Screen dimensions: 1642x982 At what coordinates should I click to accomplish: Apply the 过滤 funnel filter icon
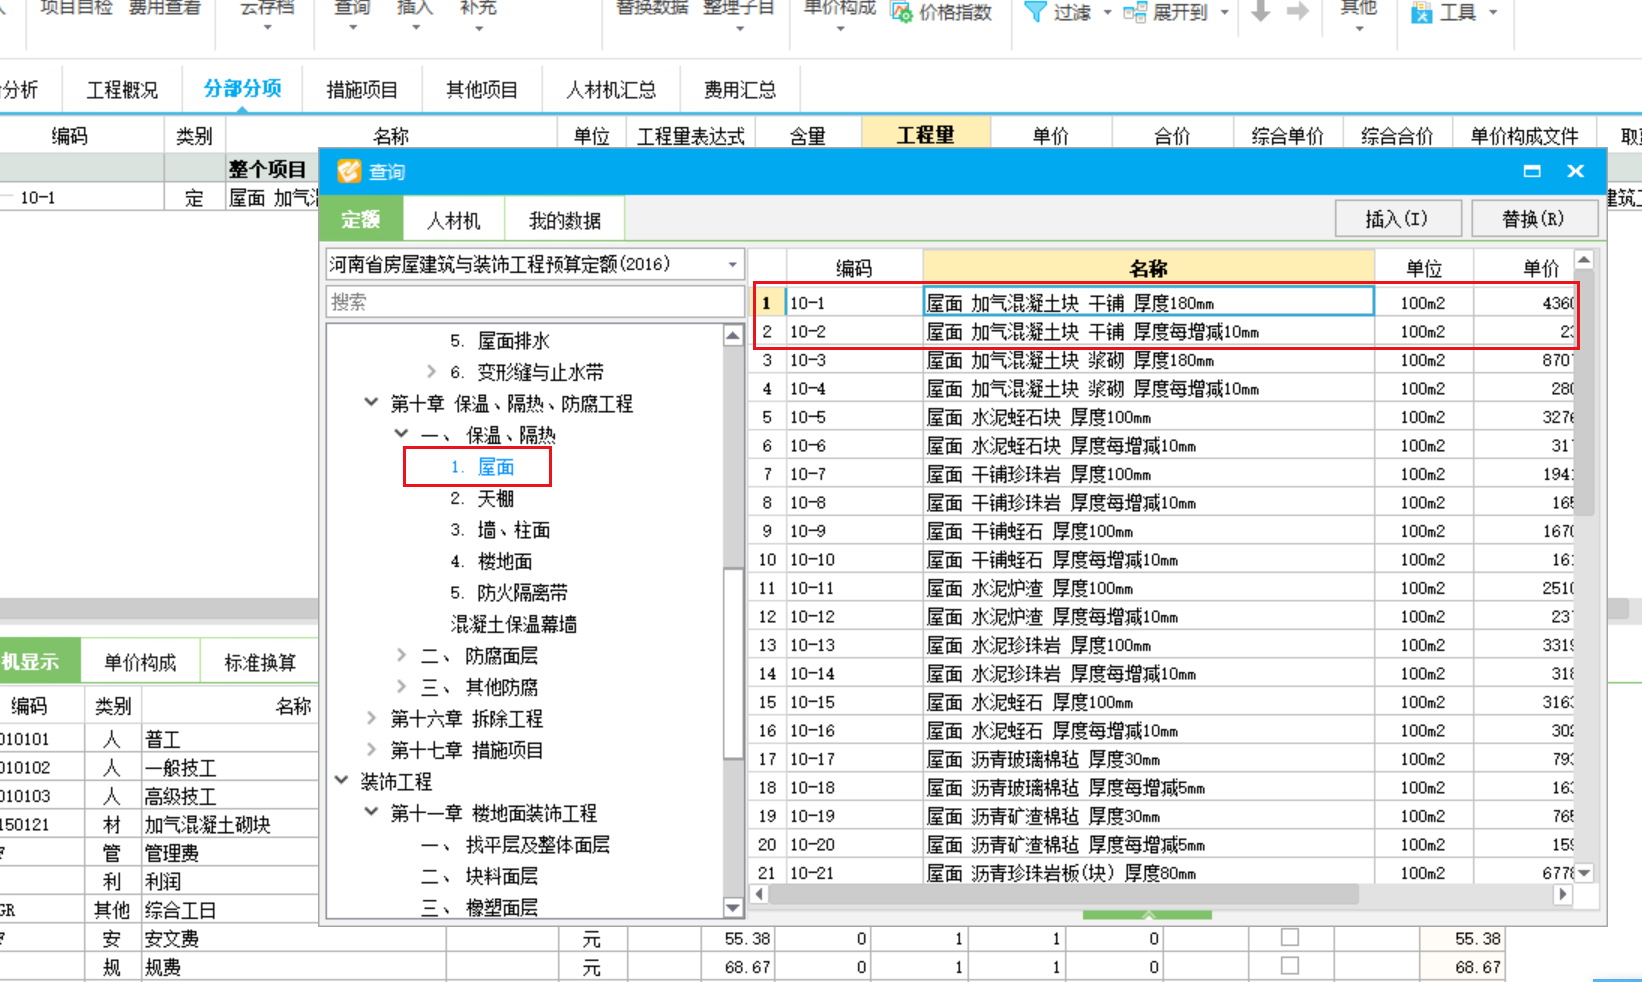tap(1035, 12)
